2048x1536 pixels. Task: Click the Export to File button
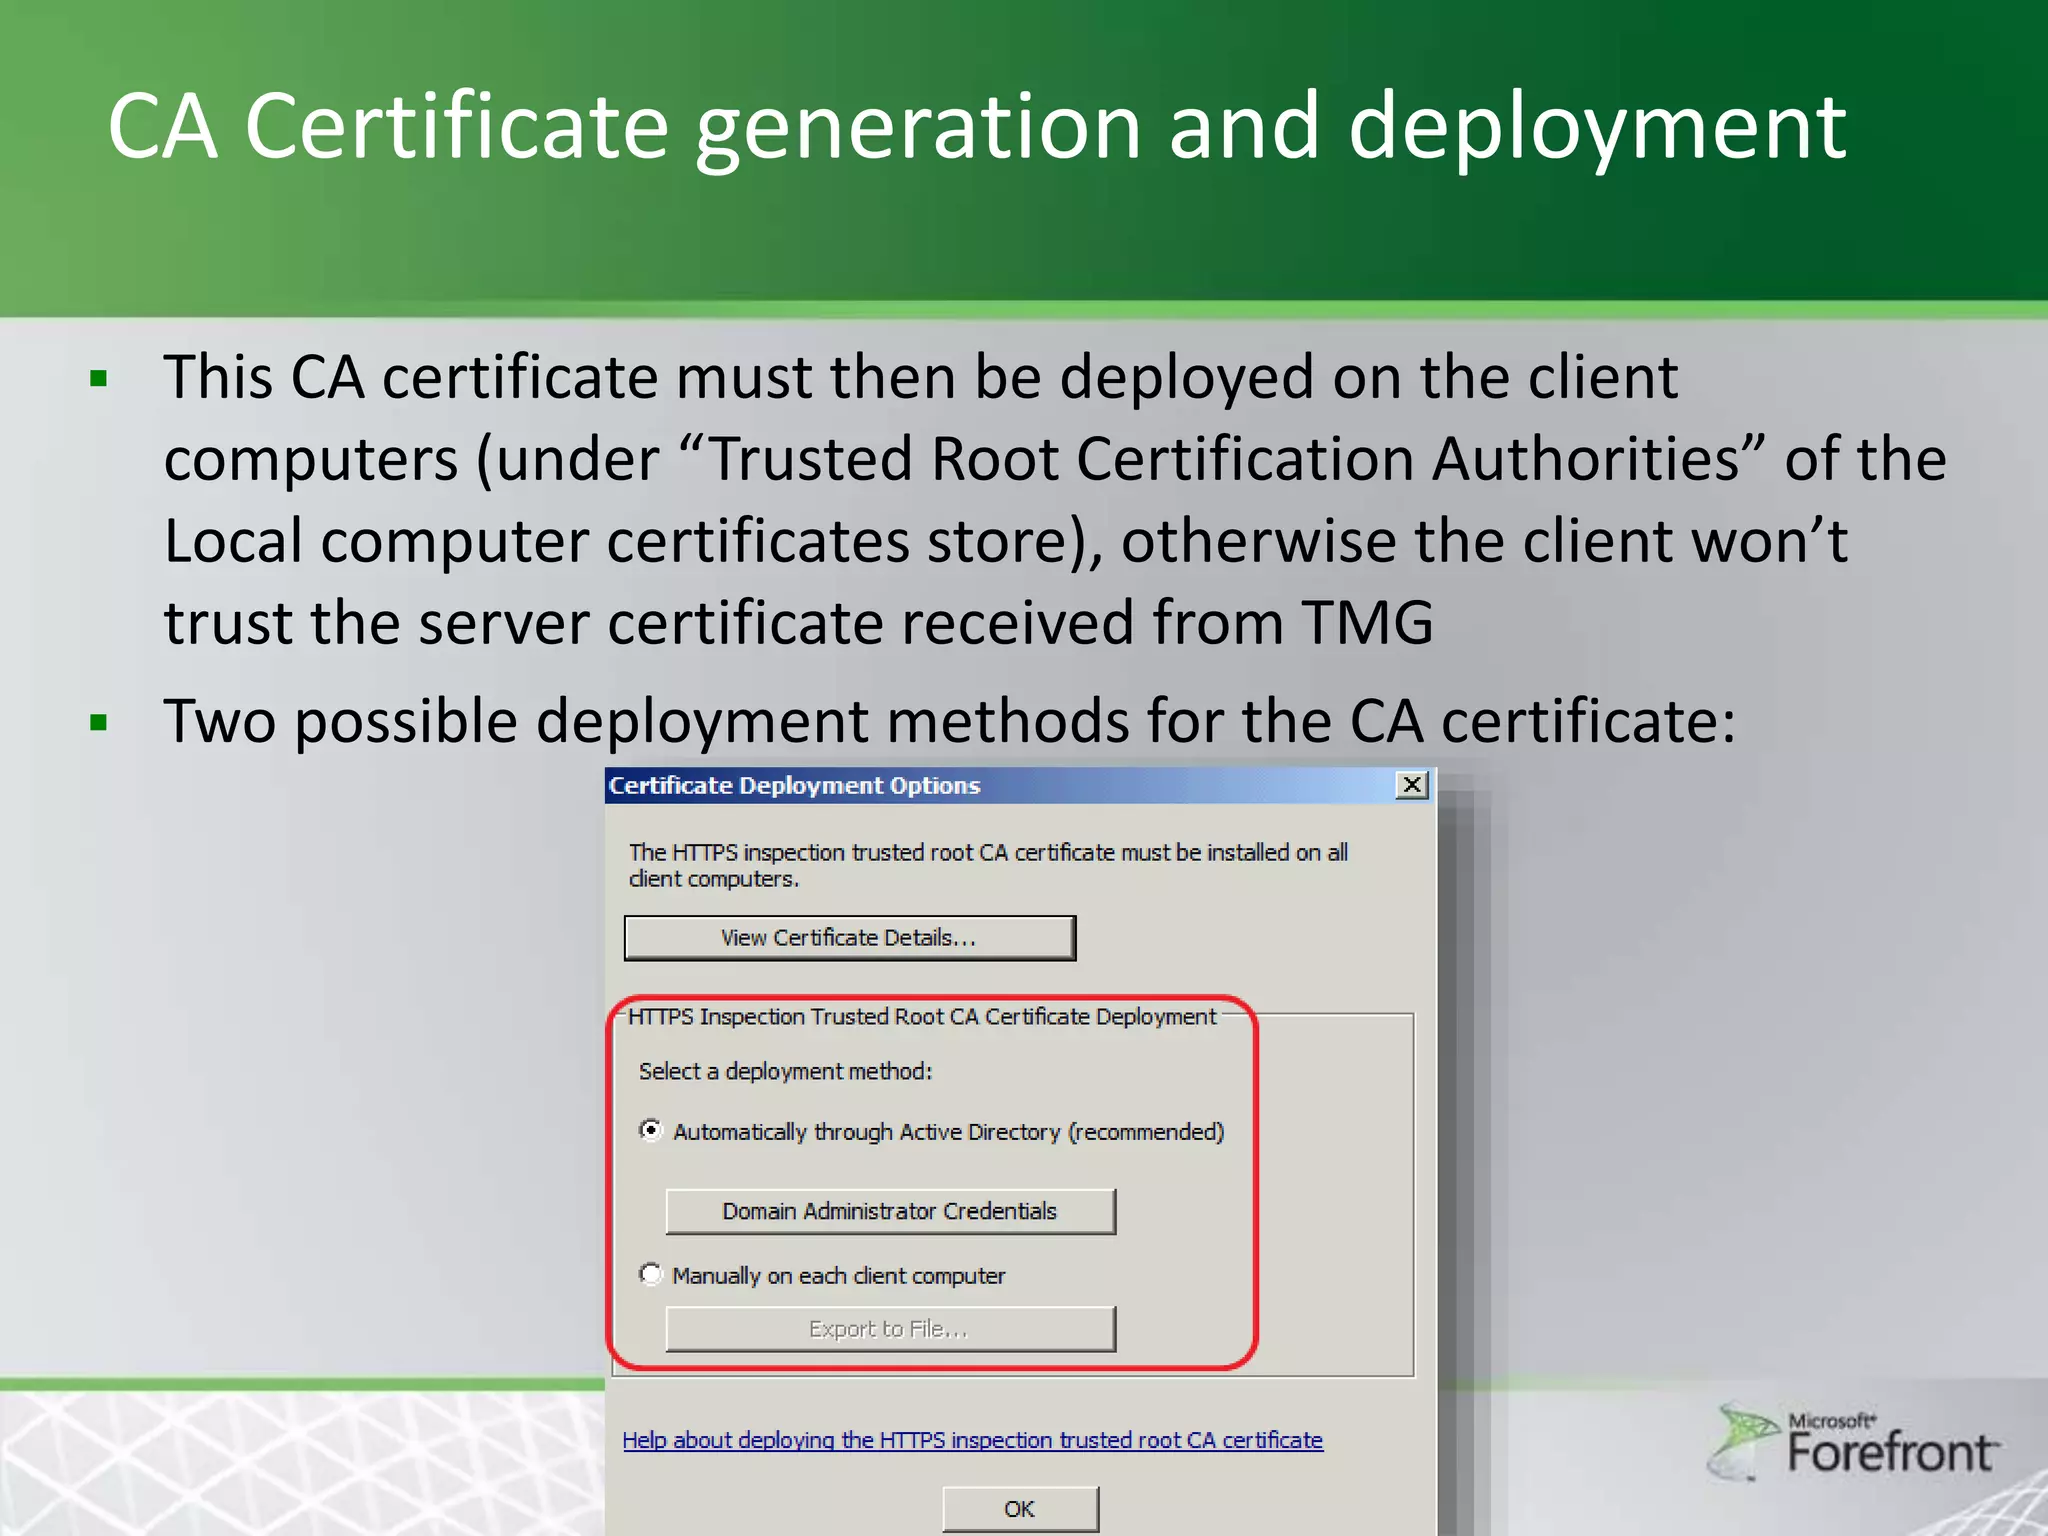pyautogui.click(x=890, y=1329)
